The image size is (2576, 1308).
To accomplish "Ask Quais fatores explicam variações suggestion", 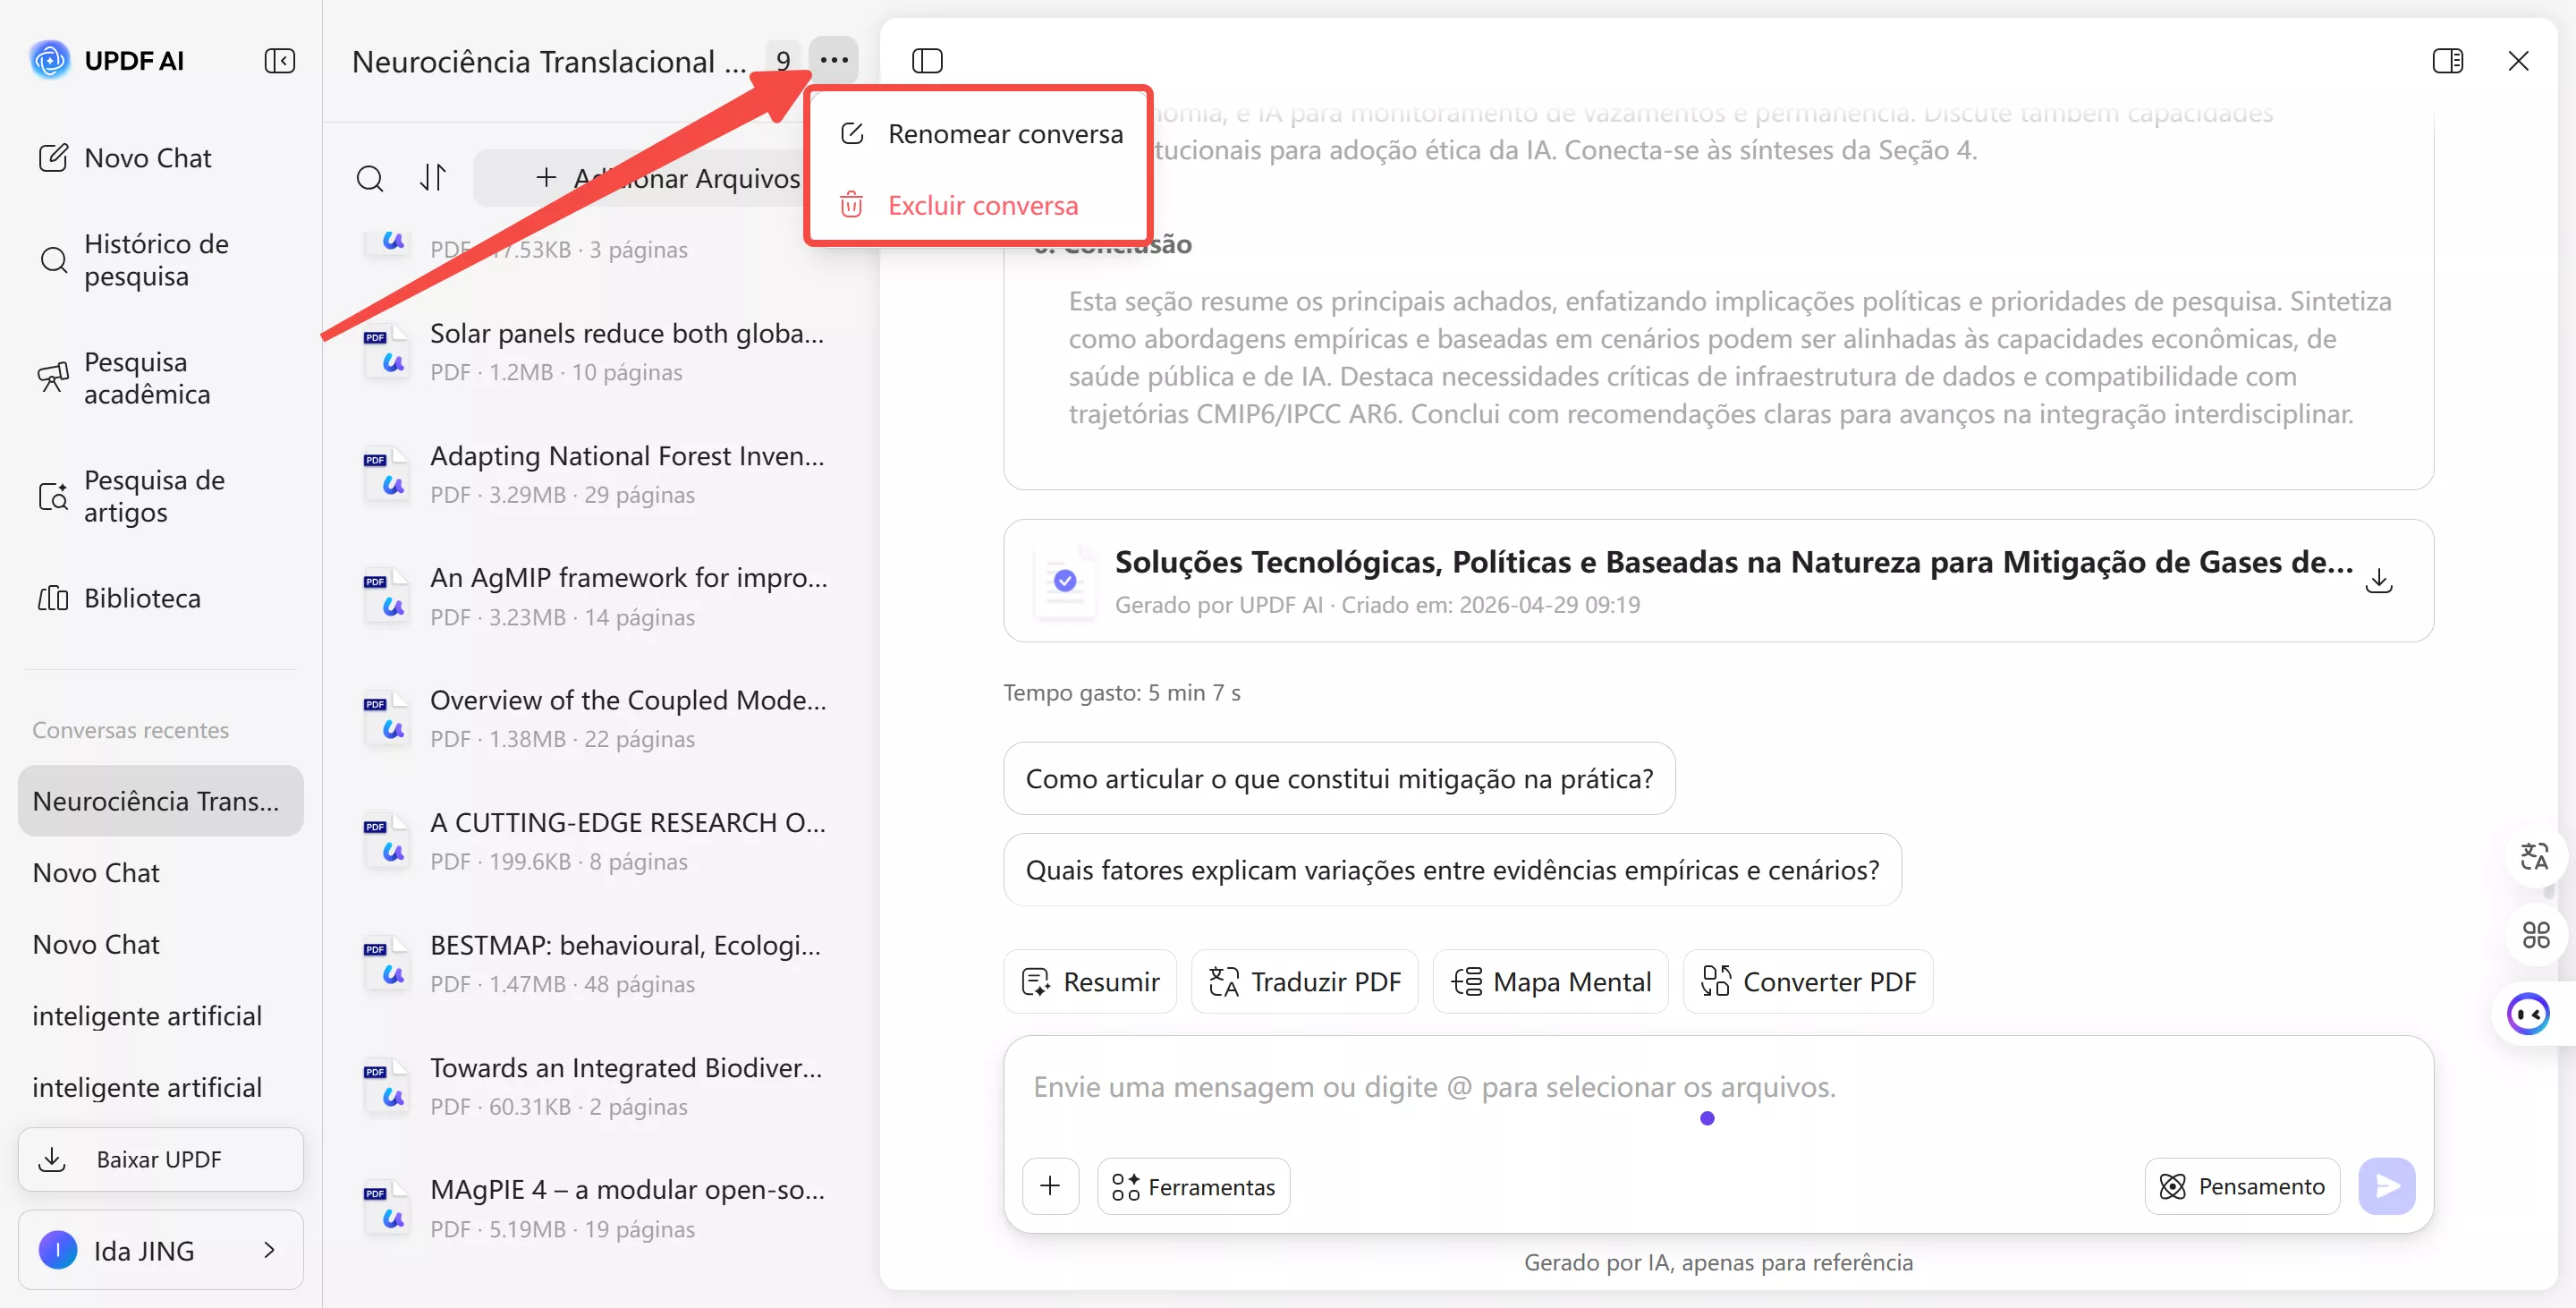I will coord(1452,870).
